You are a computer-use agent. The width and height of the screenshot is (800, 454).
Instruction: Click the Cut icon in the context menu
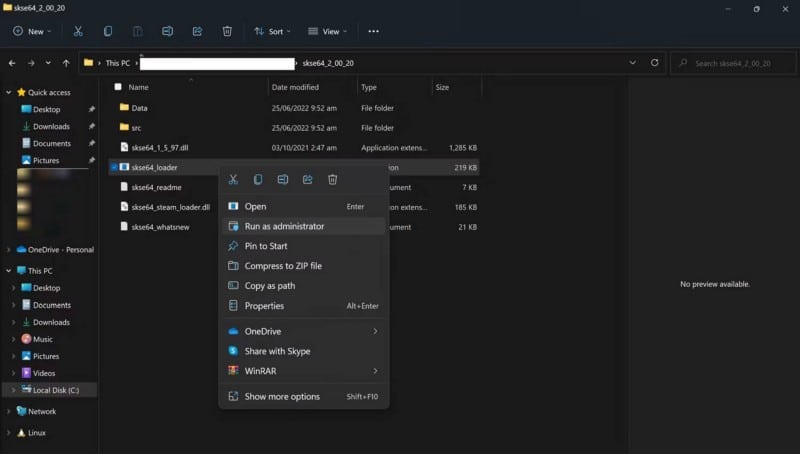coord(233,179)
